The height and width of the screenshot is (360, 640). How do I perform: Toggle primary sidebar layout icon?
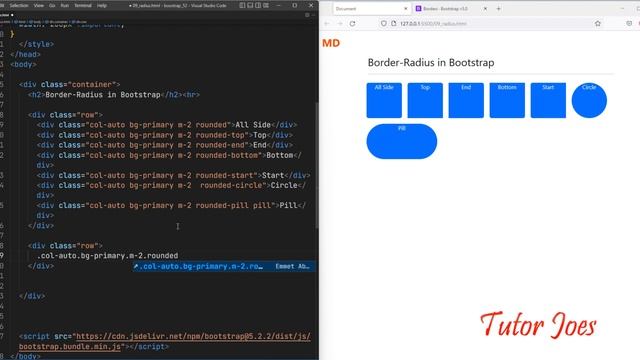[242, 5]
